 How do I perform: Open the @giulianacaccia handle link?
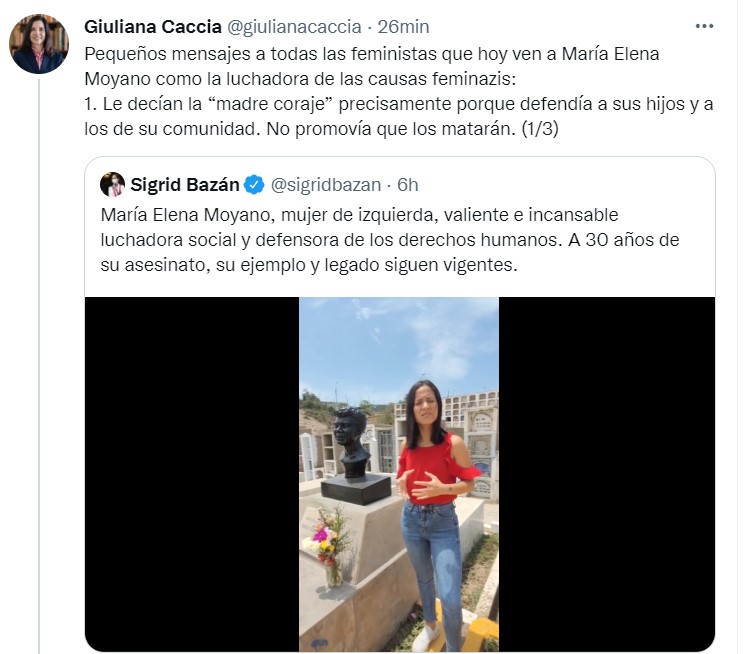(294, 27)
